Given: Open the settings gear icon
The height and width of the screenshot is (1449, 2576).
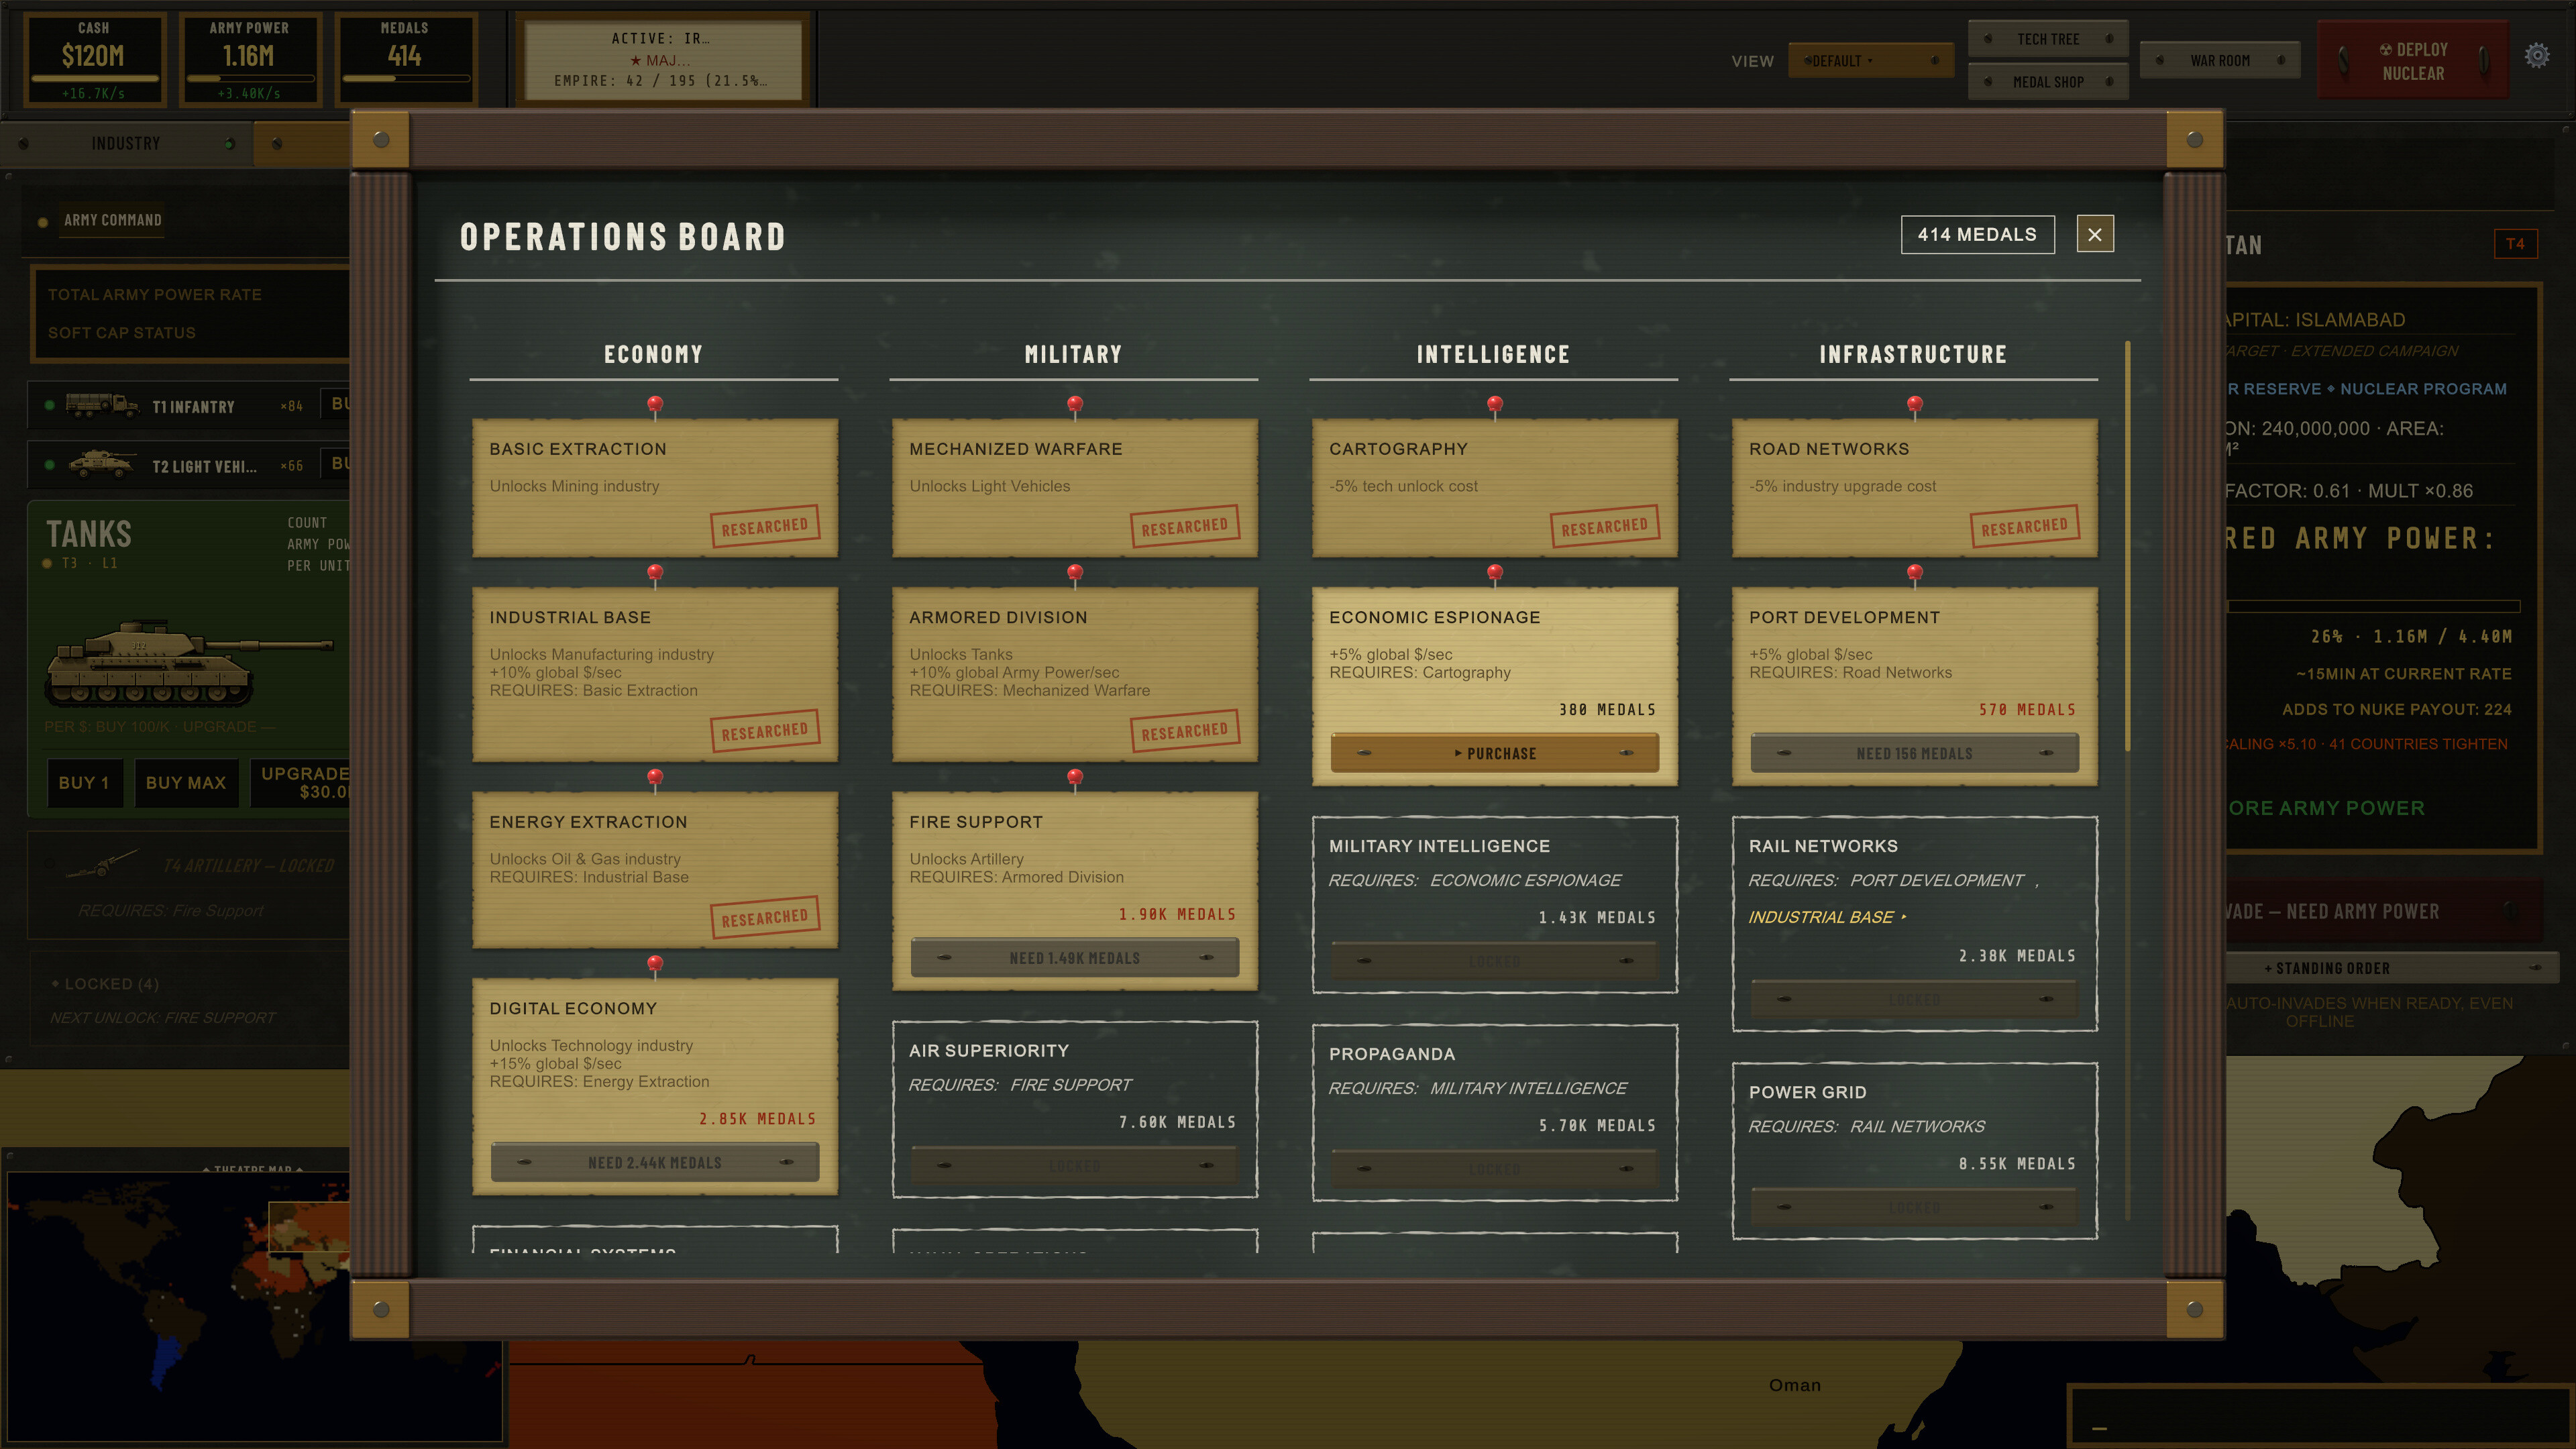Looking at the screenshot, I should click(x=2537, y=56).
